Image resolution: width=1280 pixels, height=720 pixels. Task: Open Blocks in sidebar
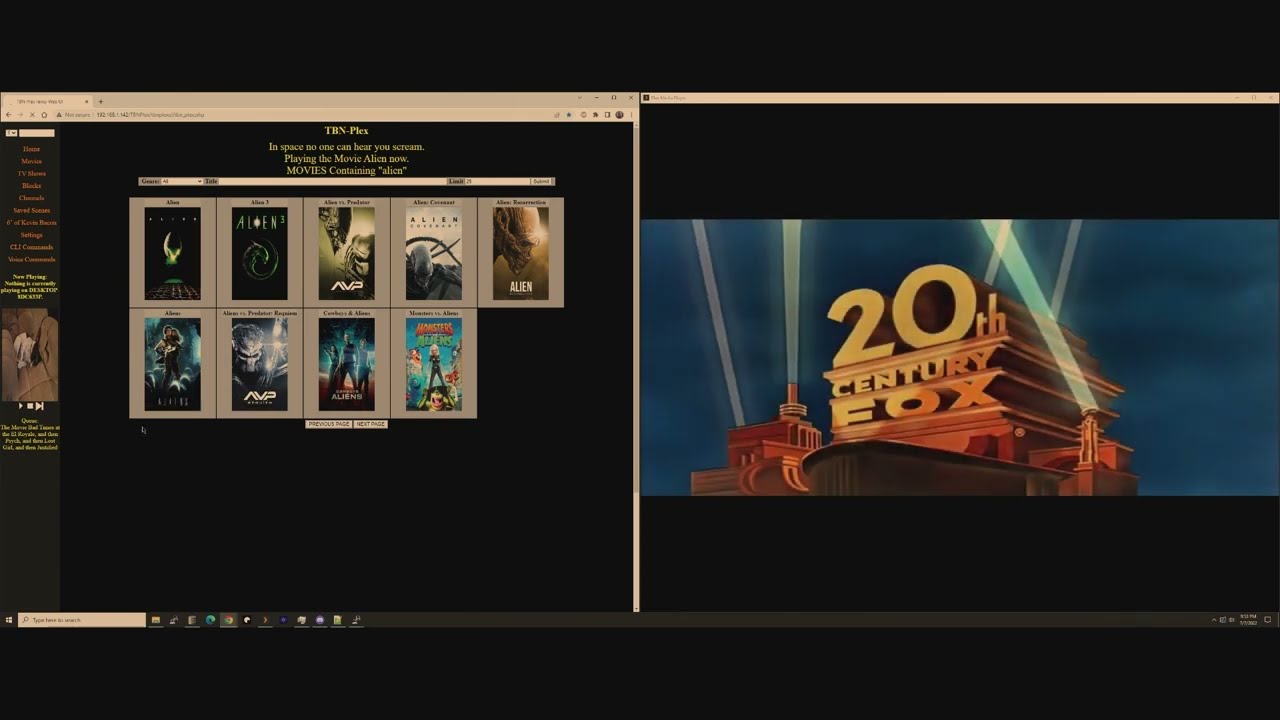(x=31, y=186)
